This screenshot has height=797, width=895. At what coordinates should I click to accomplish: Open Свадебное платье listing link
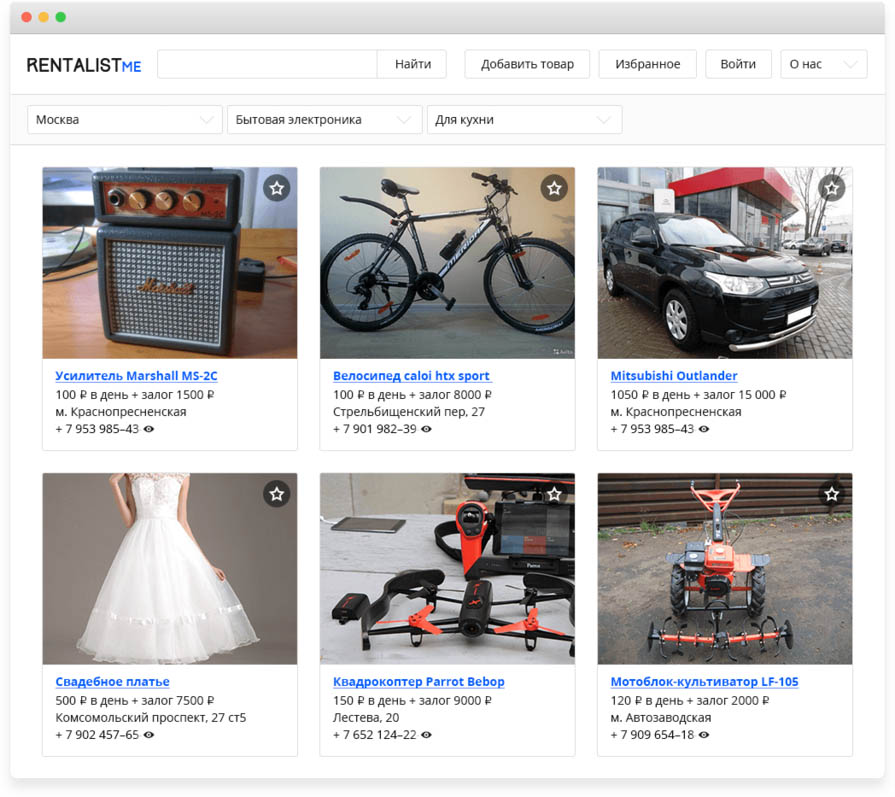pyautogui.click(x=112, y=682)
